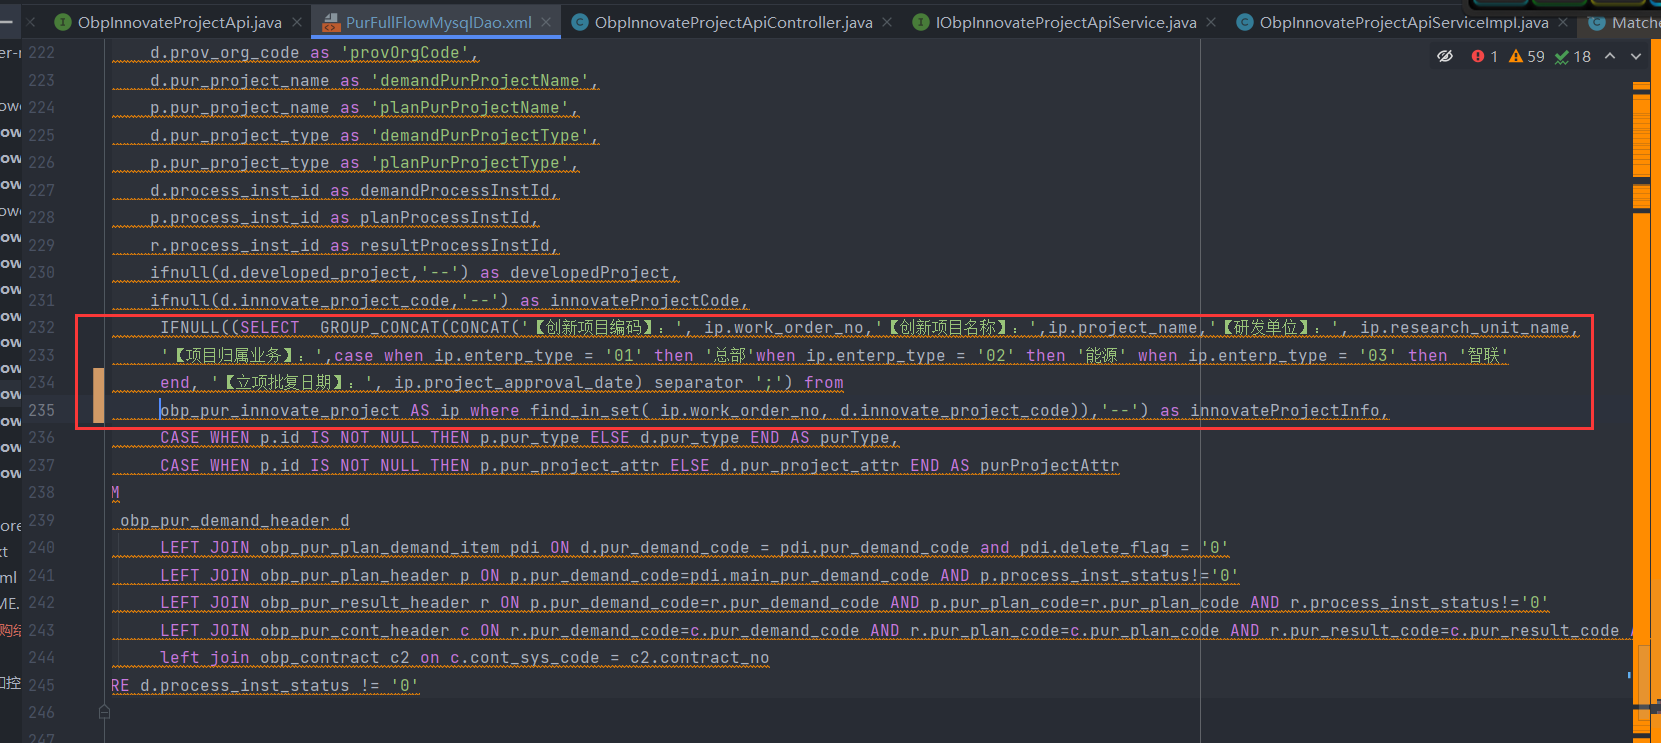Close the ObpInnovateProjectApiServiceImpl.java tab
1661x743 pixels.
click(1563, 22)
